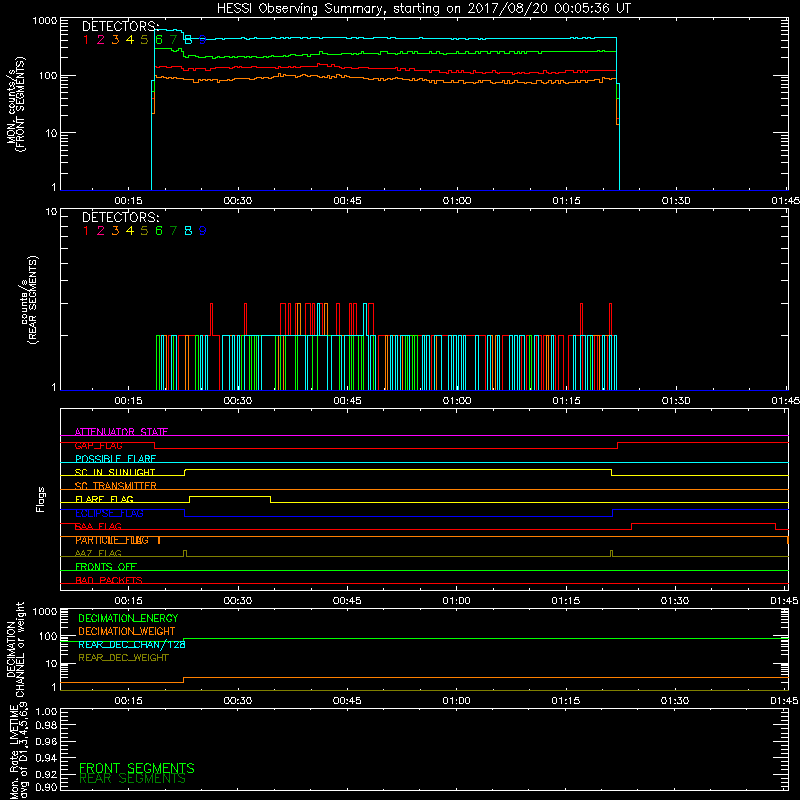
Task: Click the HESSI Observing Summary title text
Action: click(423, 8)
